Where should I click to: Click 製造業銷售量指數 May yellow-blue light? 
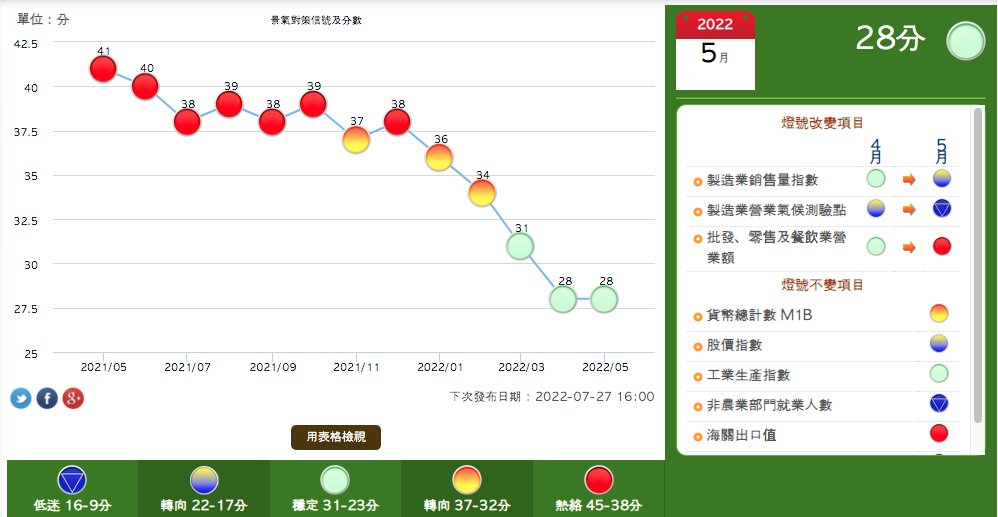(x=942, y=179)
